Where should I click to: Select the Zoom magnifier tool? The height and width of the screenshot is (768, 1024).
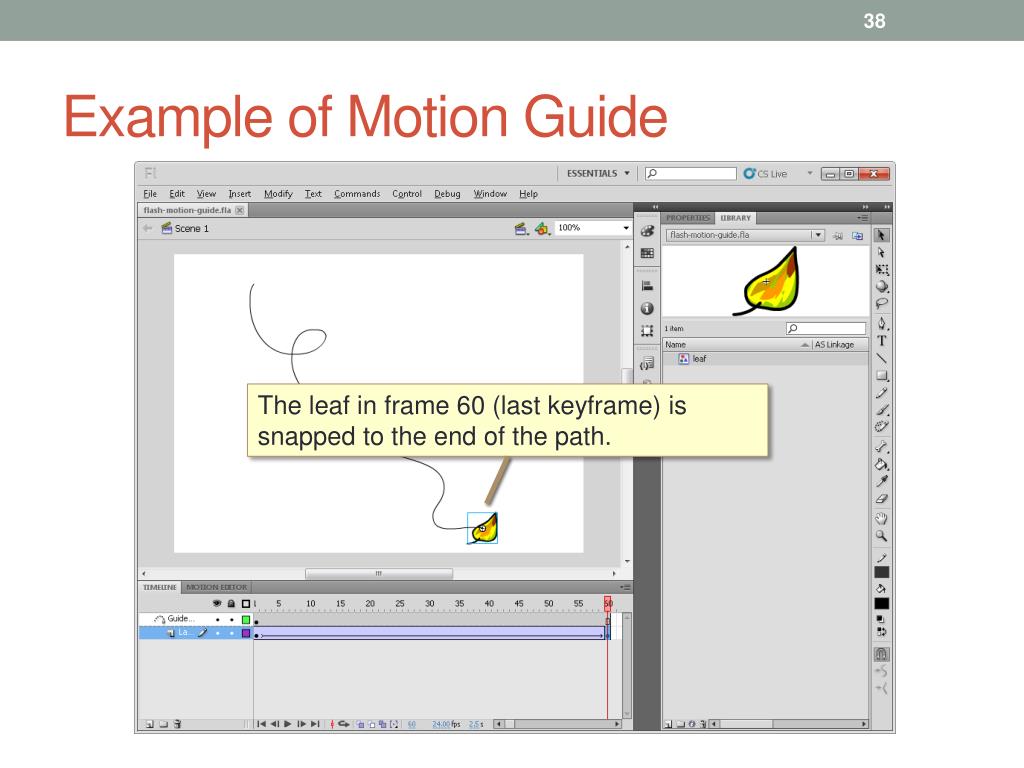click(881, 536)
